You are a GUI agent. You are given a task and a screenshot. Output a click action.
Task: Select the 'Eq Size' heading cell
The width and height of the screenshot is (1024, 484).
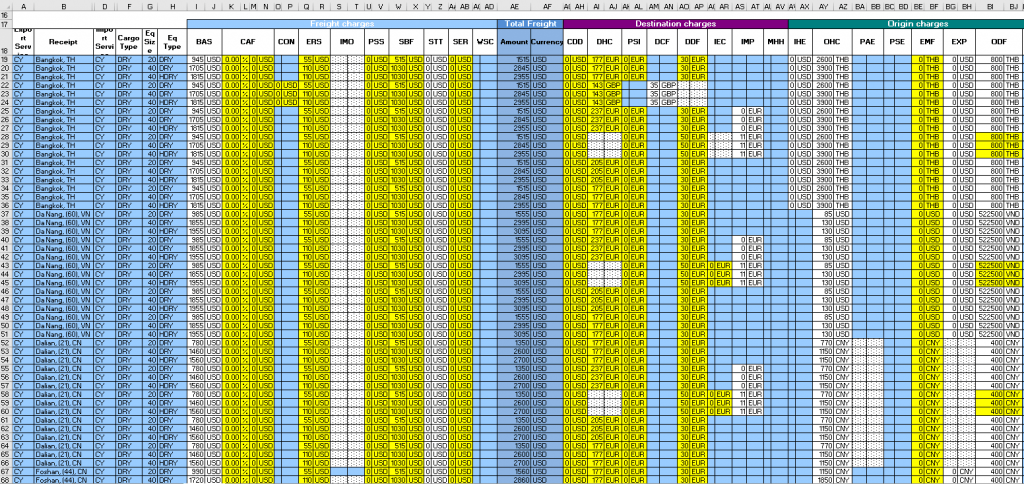click(x=150, y=42)
